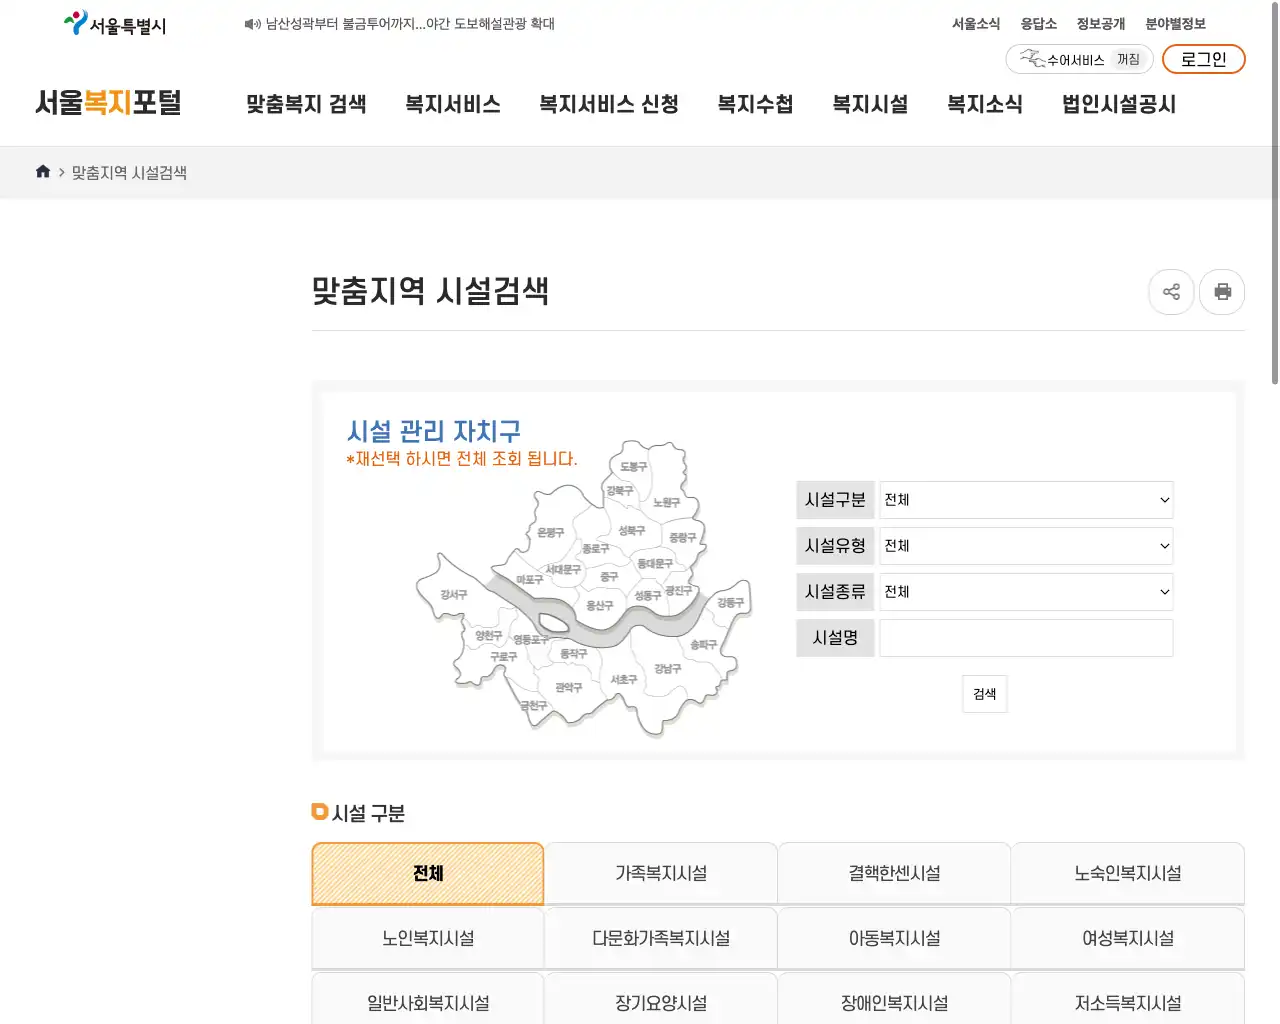Go to home via breadcrumb house icon
Image resolution: width=1280 pixels, height=1024 pixels.
[x=43, y=172]
